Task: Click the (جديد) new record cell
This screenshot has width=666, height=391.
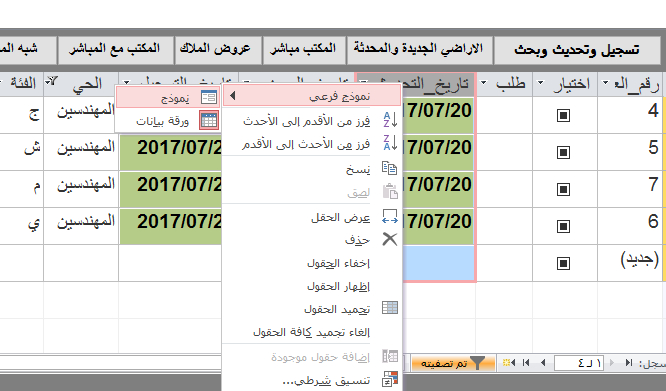Action: pyautogui.click(x=629, y=262)
